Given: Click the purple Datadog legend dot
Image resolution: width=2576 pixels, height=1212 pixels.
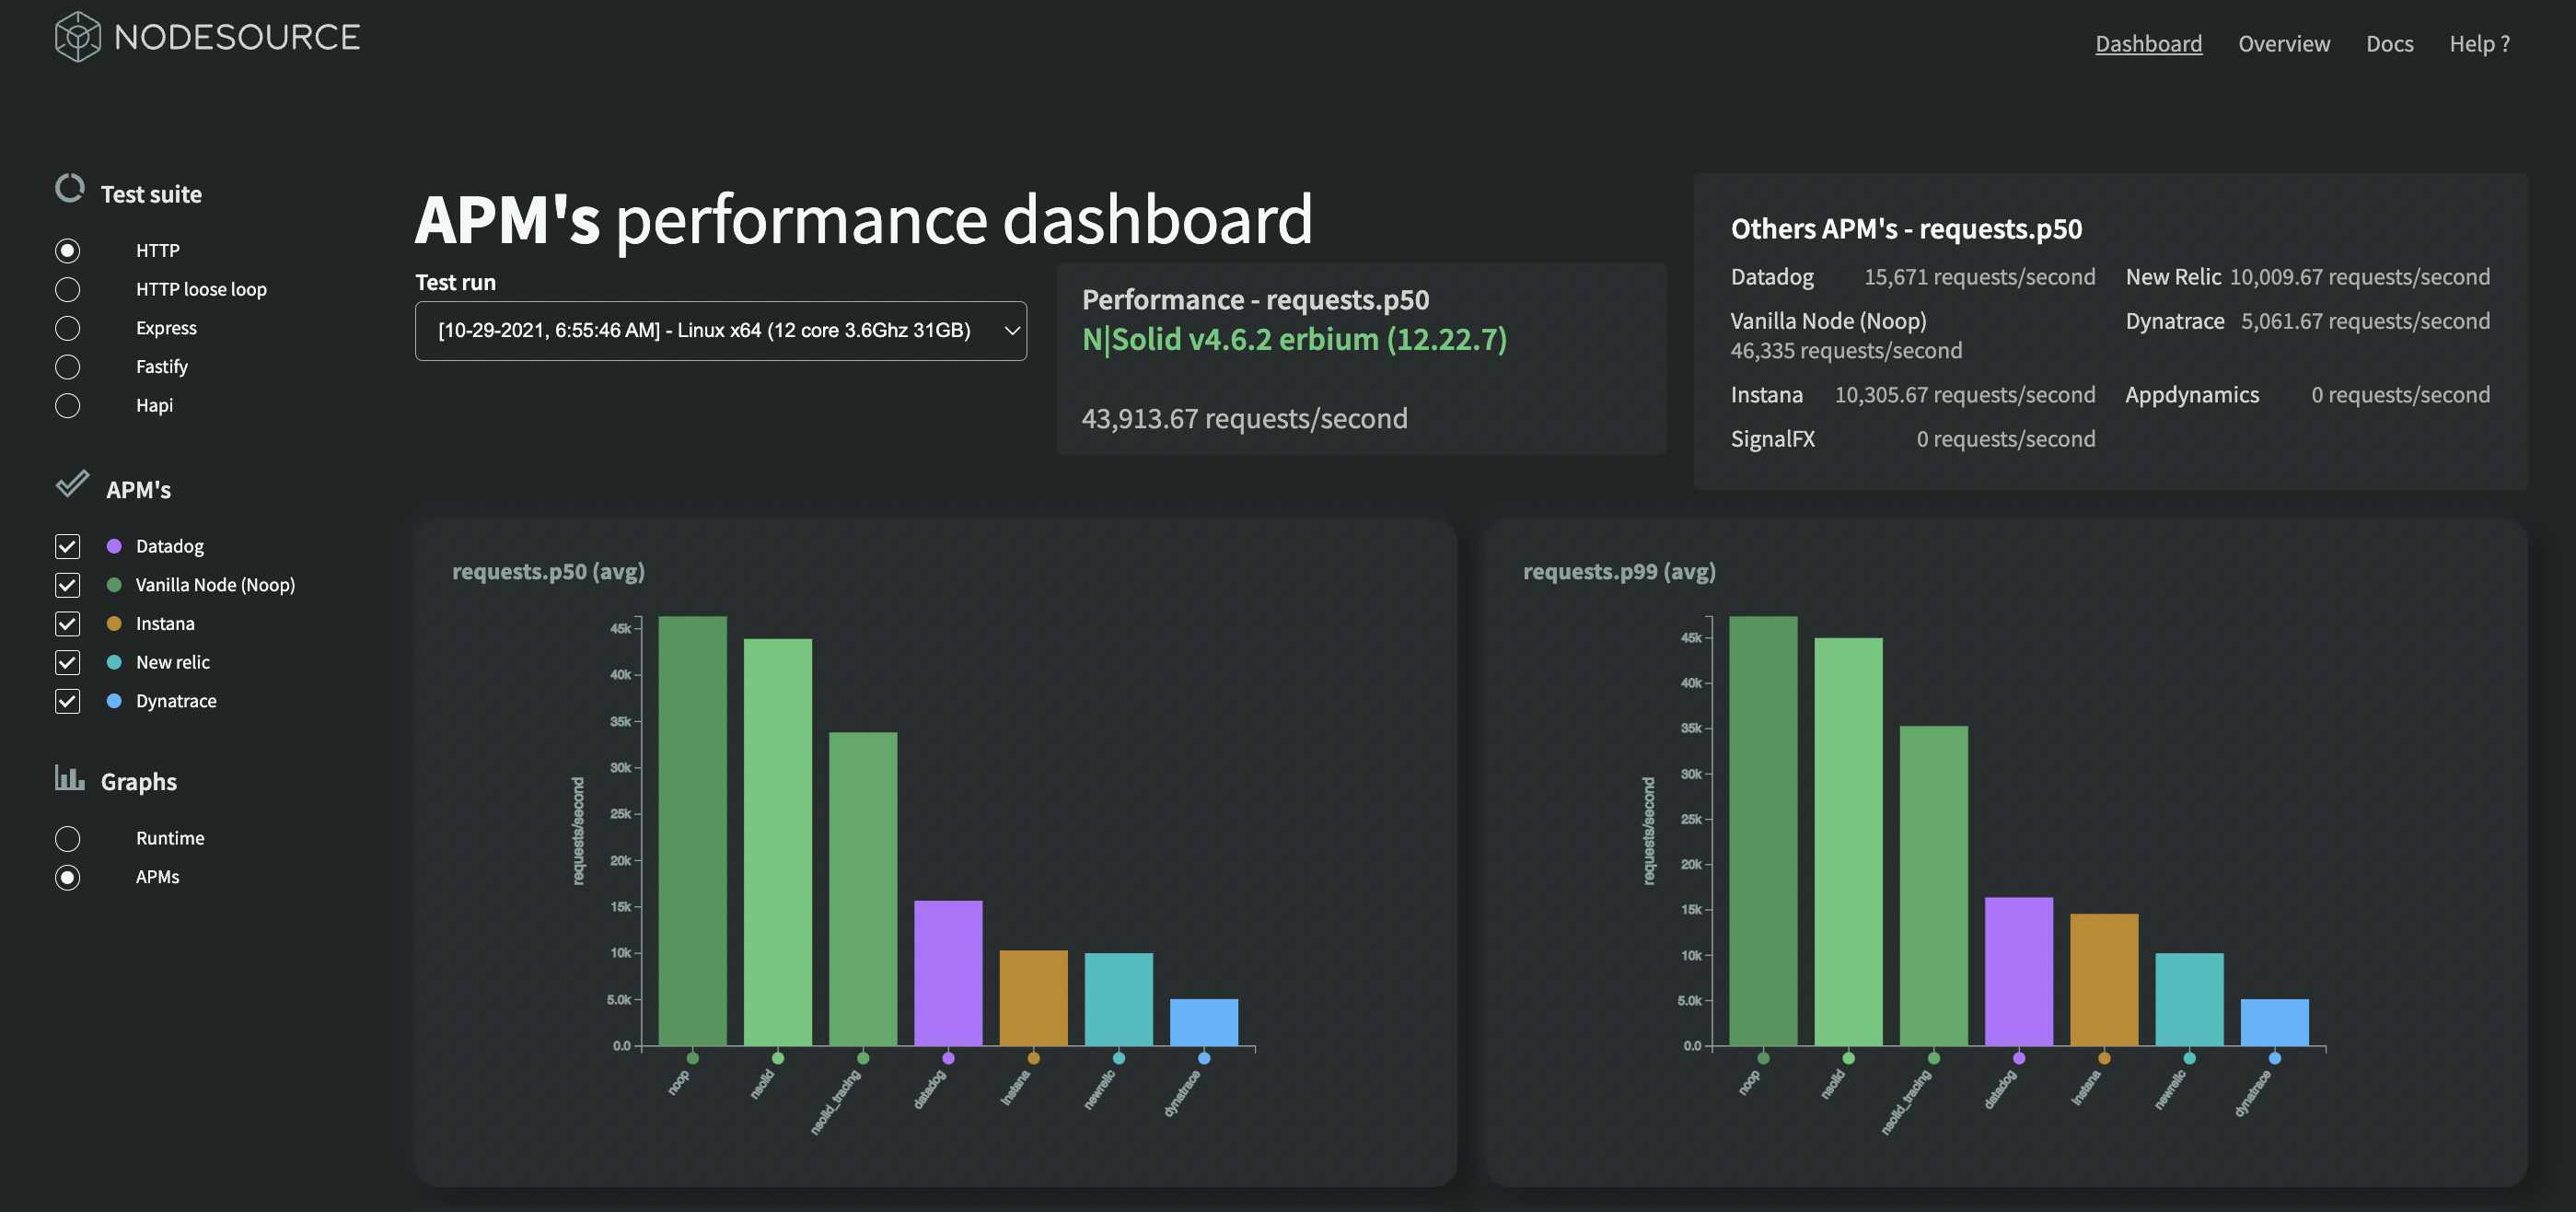Looking at the screenshot, I should click(114, 546).
